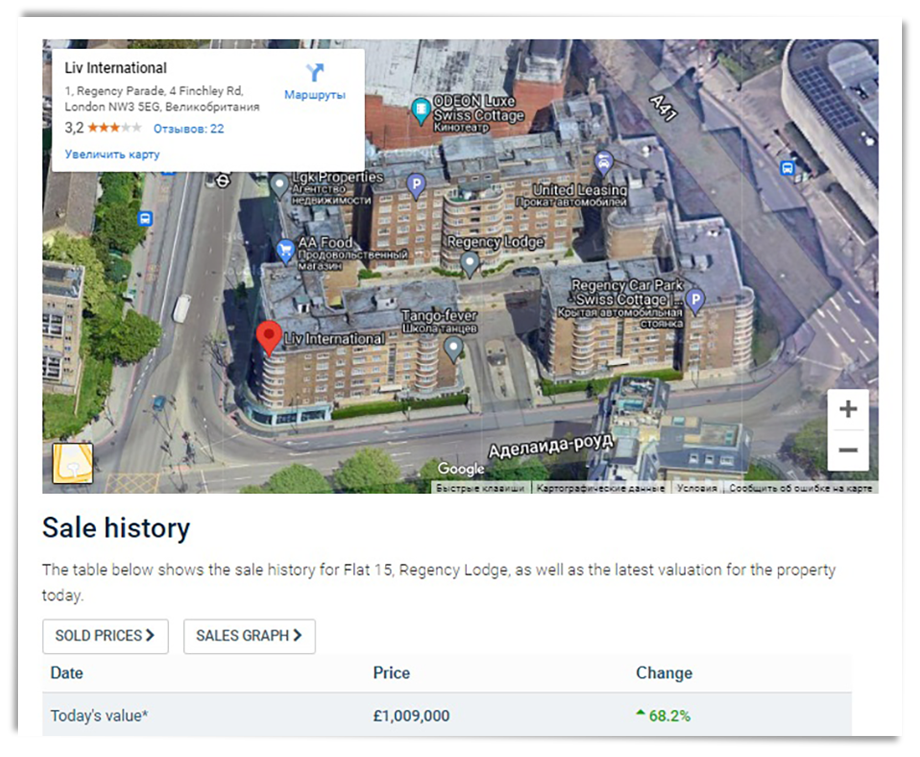Image resolution: width=920 pixels, height=757 pixels.
Task: Open the SALES GRAPH button
Action: point(249,636)
